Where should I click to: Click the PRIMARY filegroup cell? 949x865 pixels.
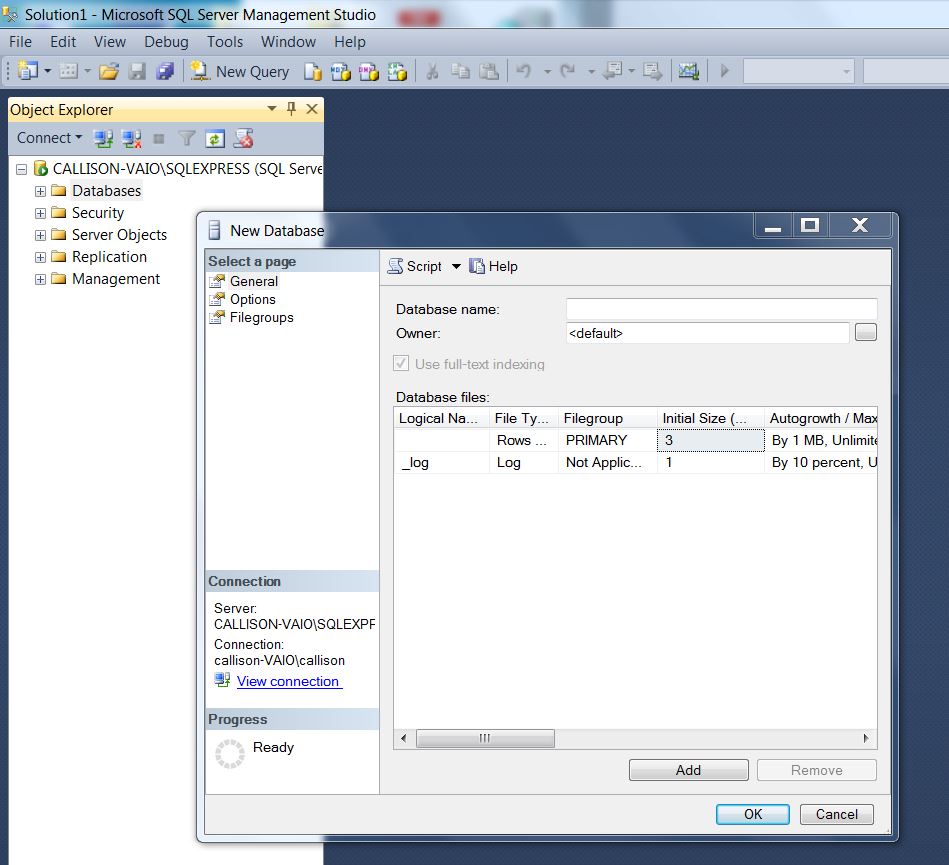608,440
